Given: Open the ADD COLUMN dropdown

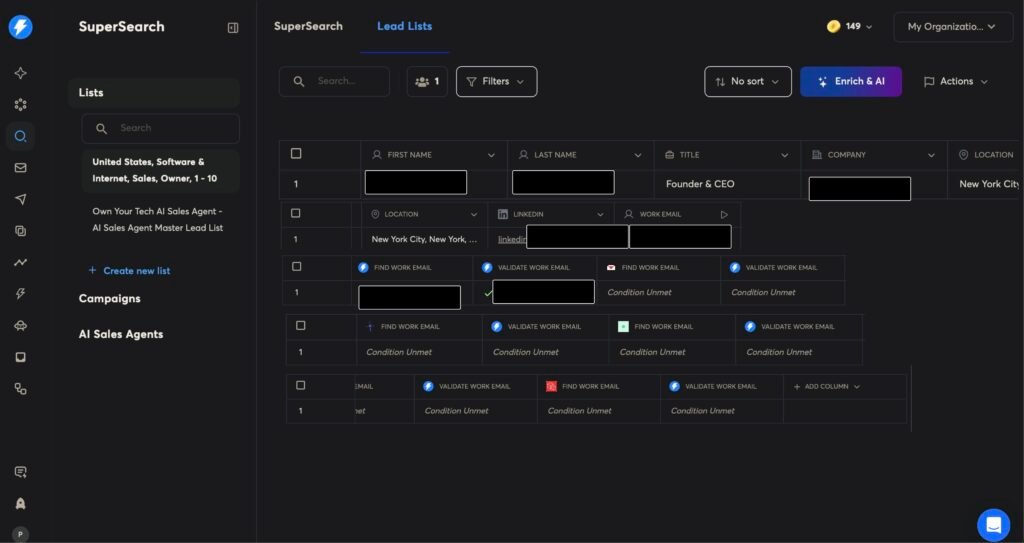Looking at the screenshot, I should (826, 387).
